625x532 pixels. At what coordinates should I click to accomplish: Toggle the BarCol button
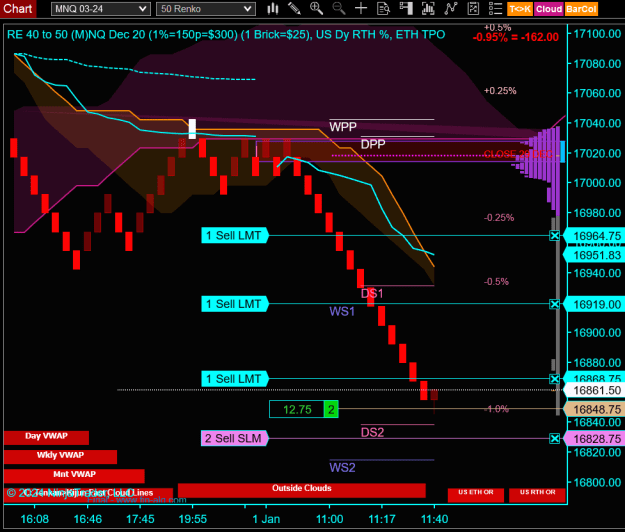(x=581, y=9)
